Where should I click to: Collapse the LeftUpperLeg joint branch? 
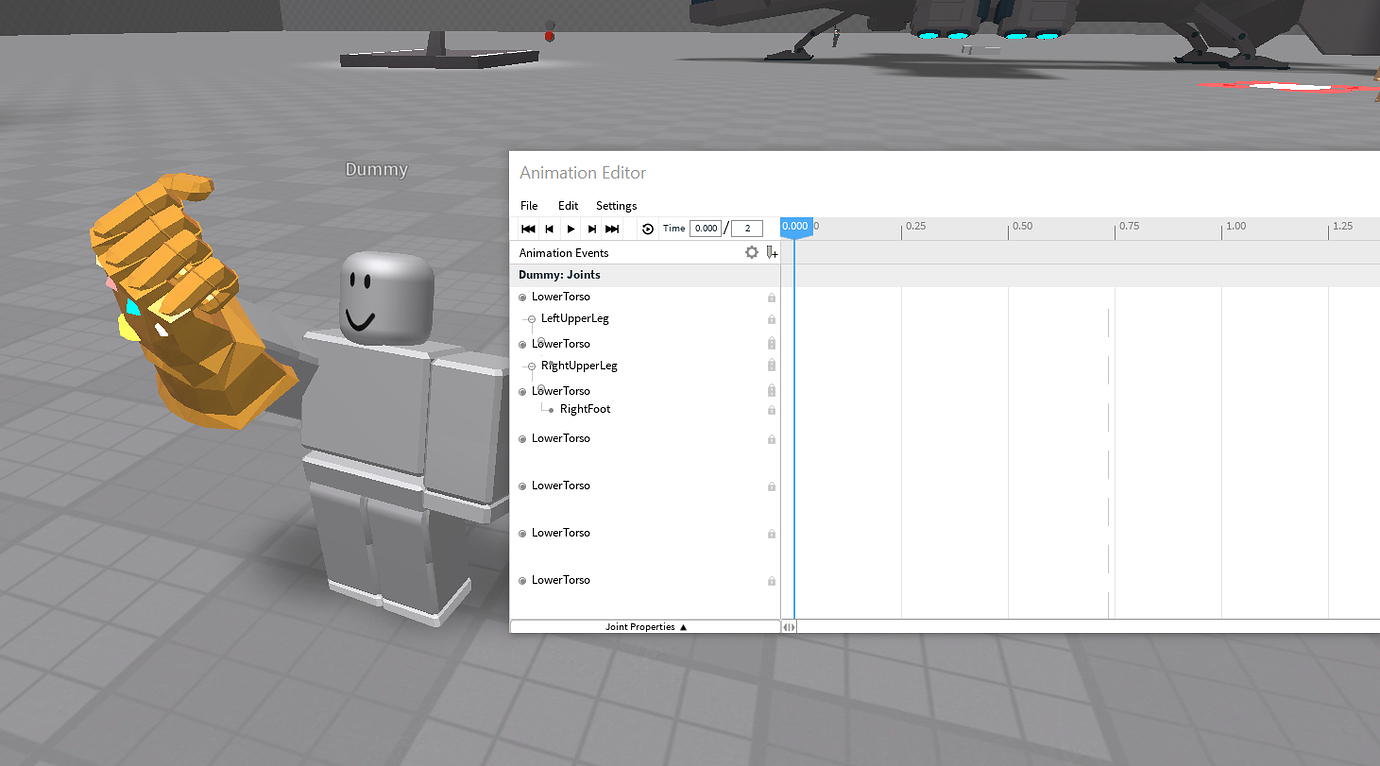[532, 320]
